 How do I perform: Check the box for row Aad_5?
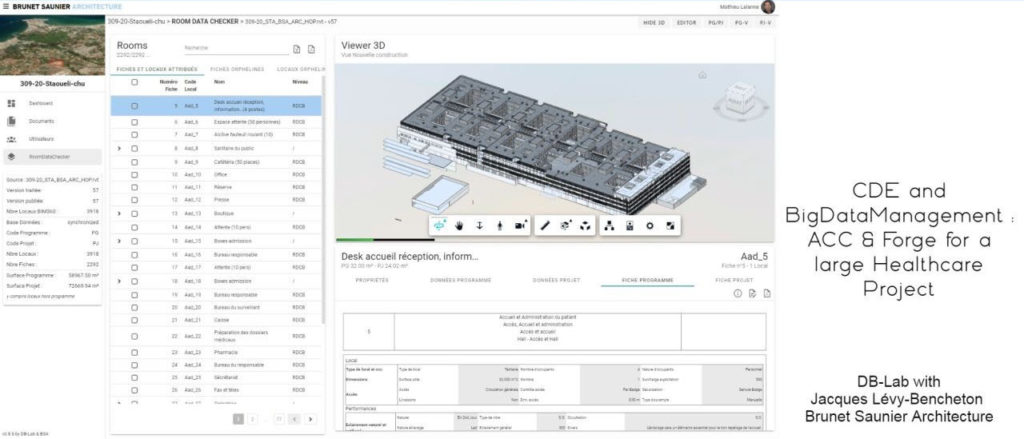pyautogui.click(x=135, y=106)
